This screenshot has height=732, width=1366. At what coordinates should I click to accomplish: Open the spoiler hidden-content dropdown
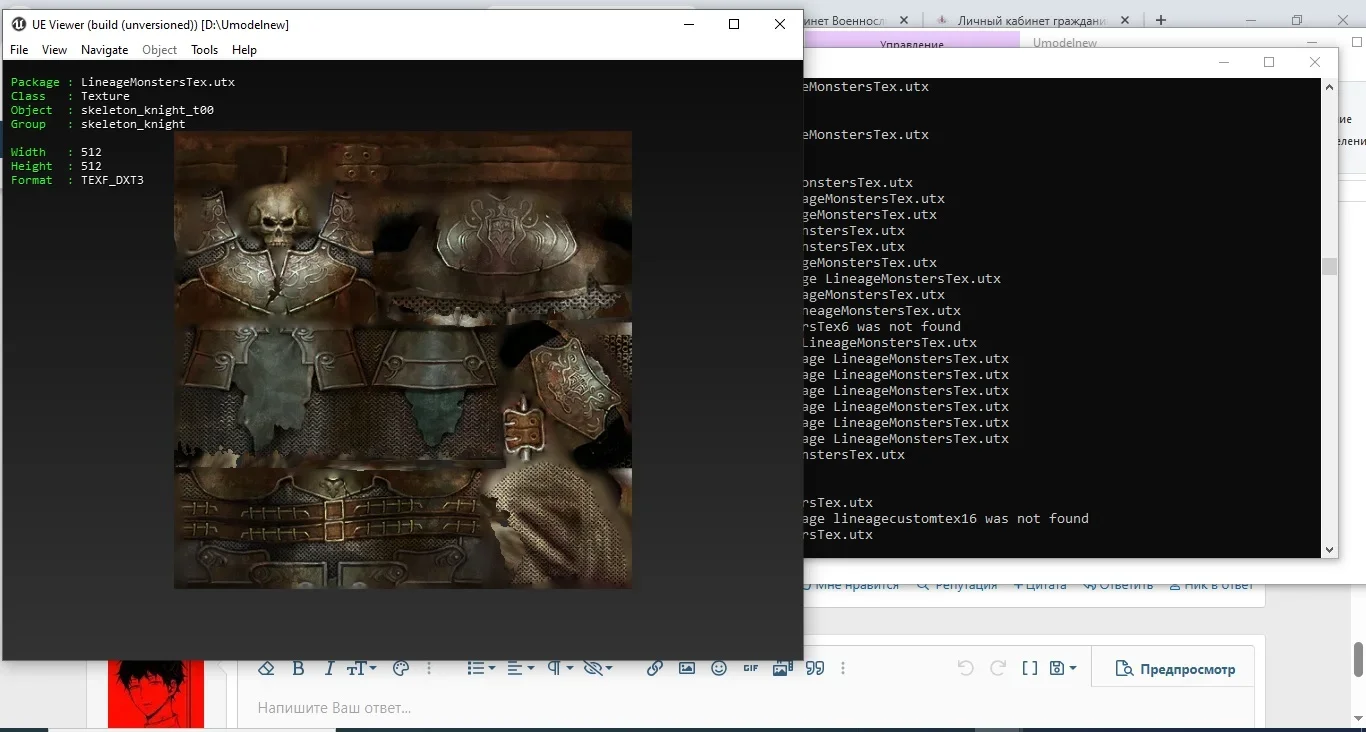pyautogui.click(x=598, y=668)
